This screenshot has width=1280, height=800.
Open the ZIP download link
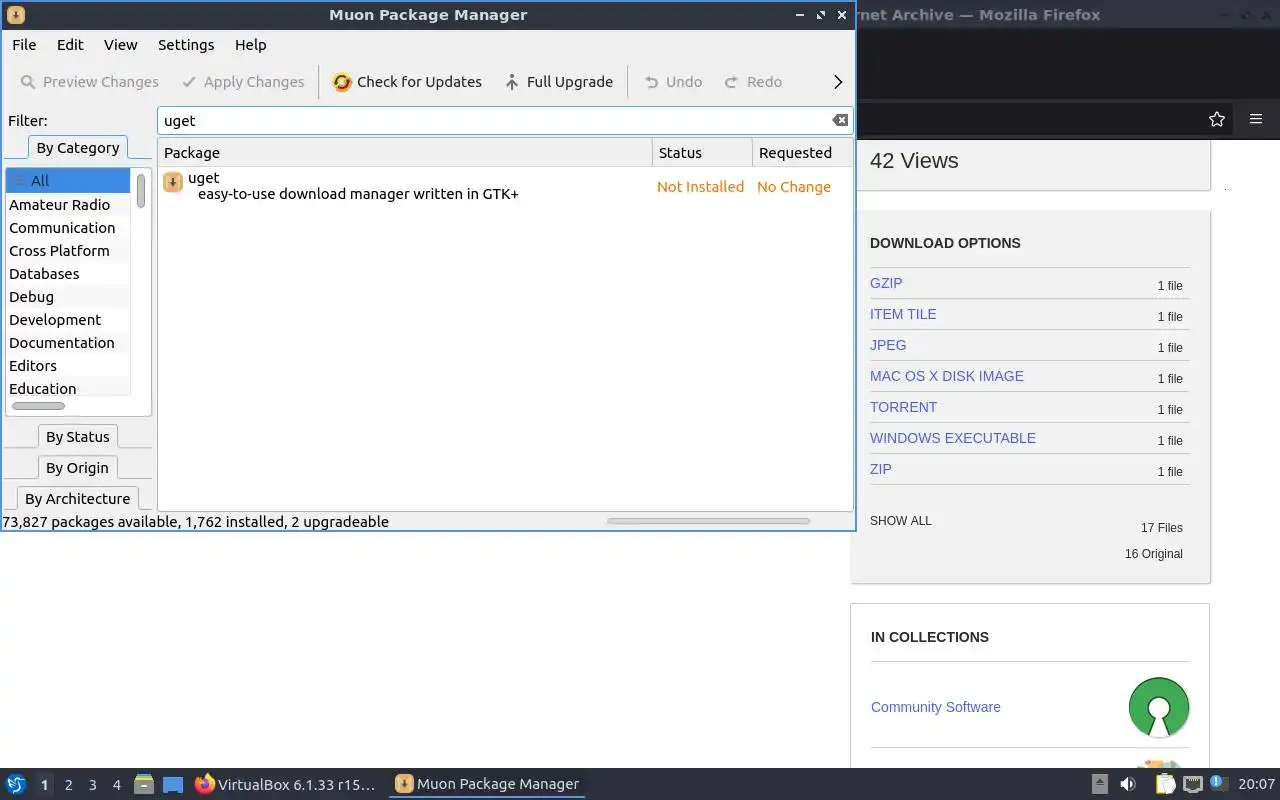tap(880, 469)
